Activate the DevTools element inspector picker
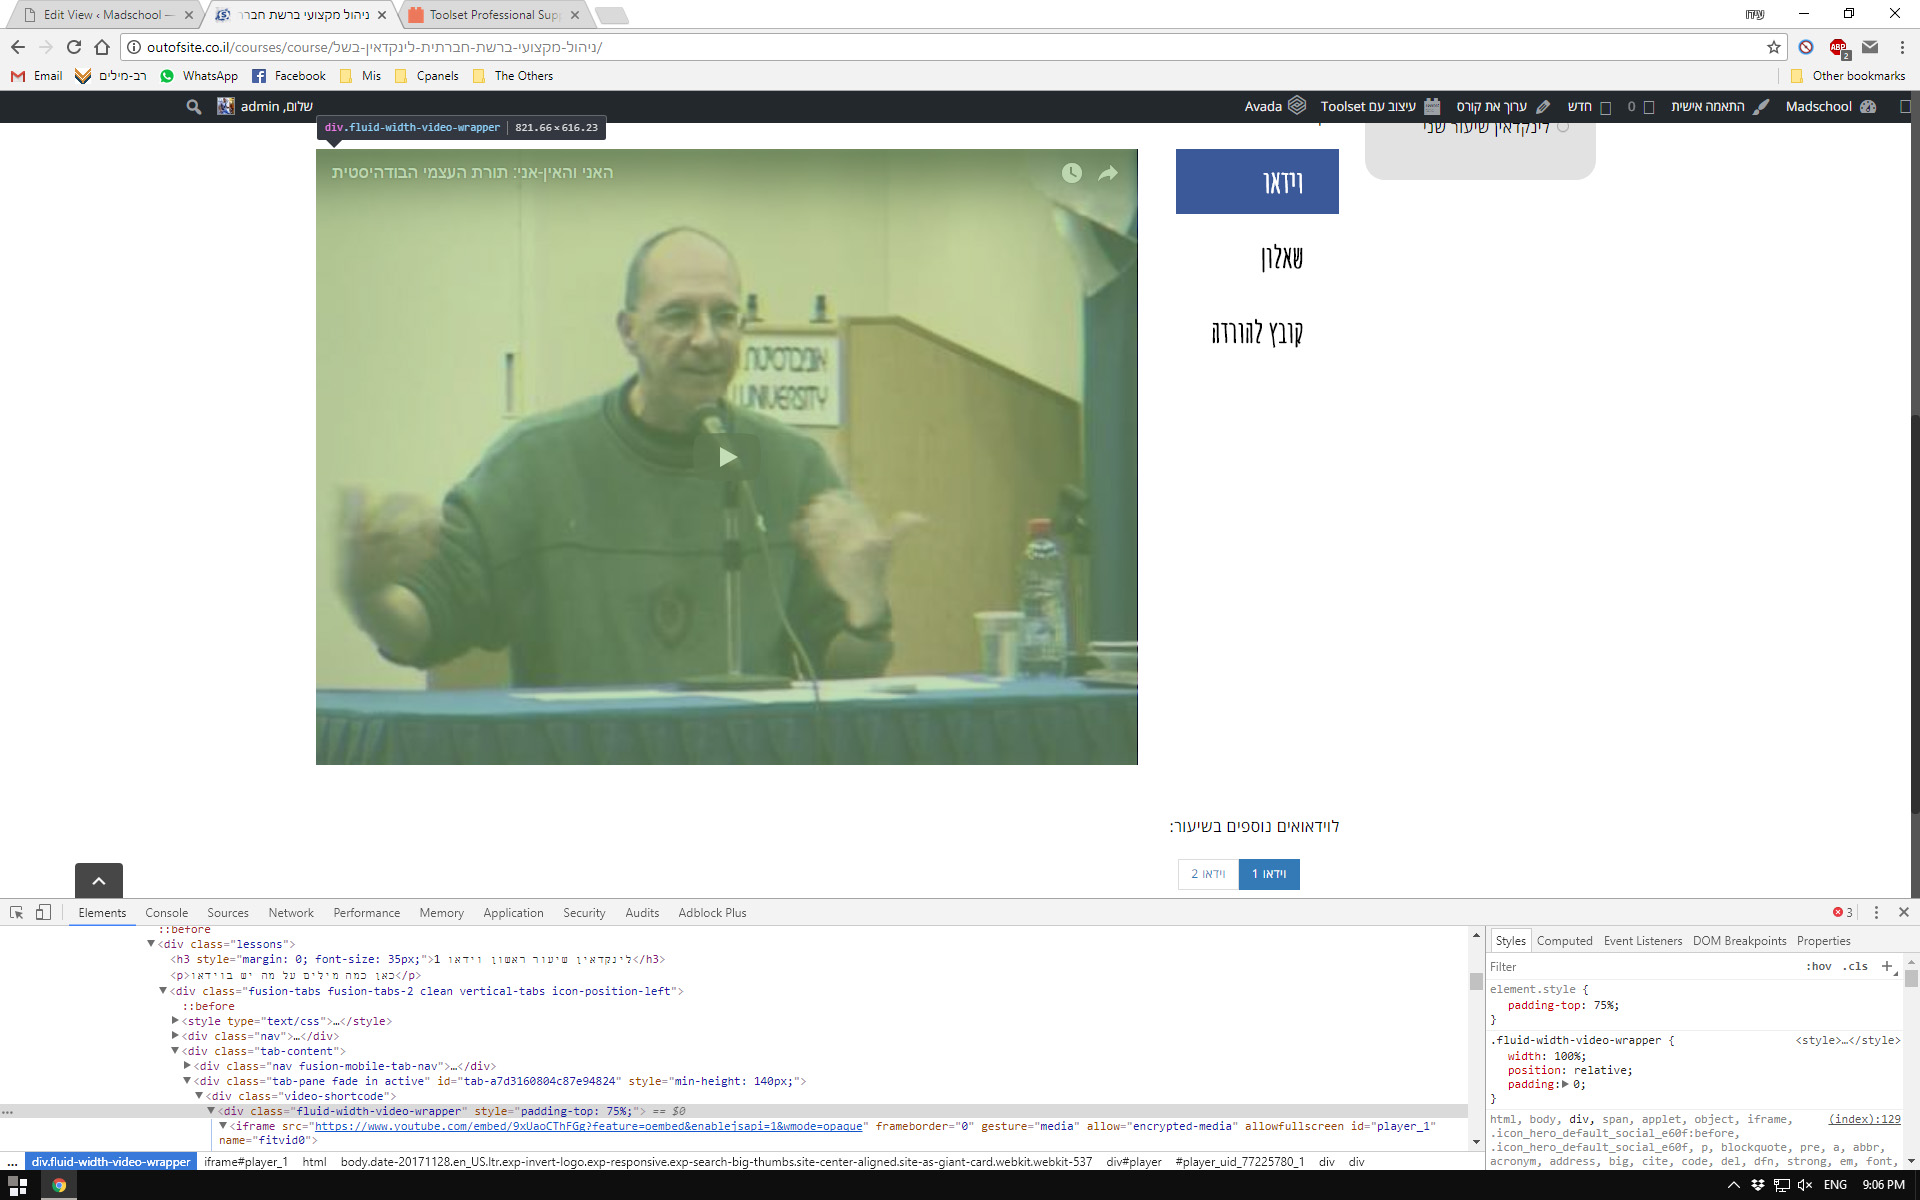The width and height of the screenshot is (1920, 1200). tap(17, 912)
